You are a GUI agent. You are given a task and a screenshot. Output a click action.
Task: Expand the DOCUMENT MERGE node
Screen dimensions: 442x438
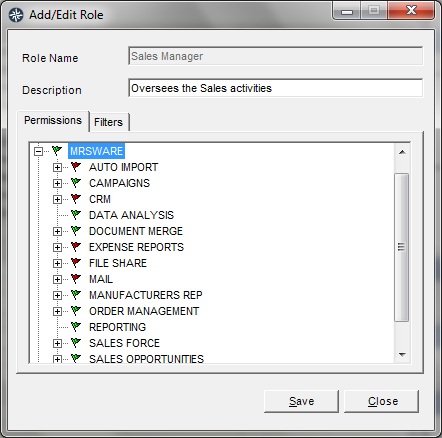click(x=57, y=231)
